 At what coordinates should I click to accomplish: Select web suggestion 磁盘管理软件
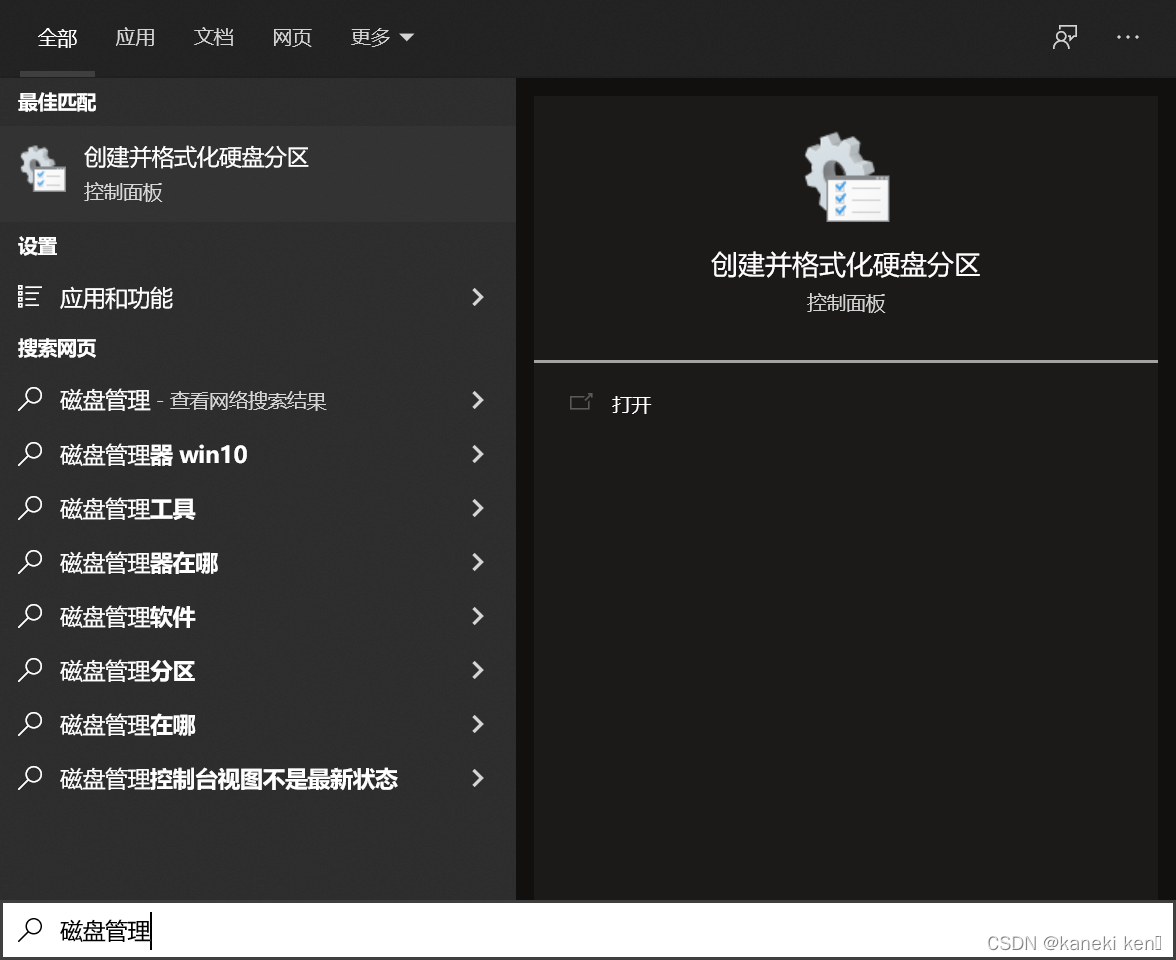(258, 616)
